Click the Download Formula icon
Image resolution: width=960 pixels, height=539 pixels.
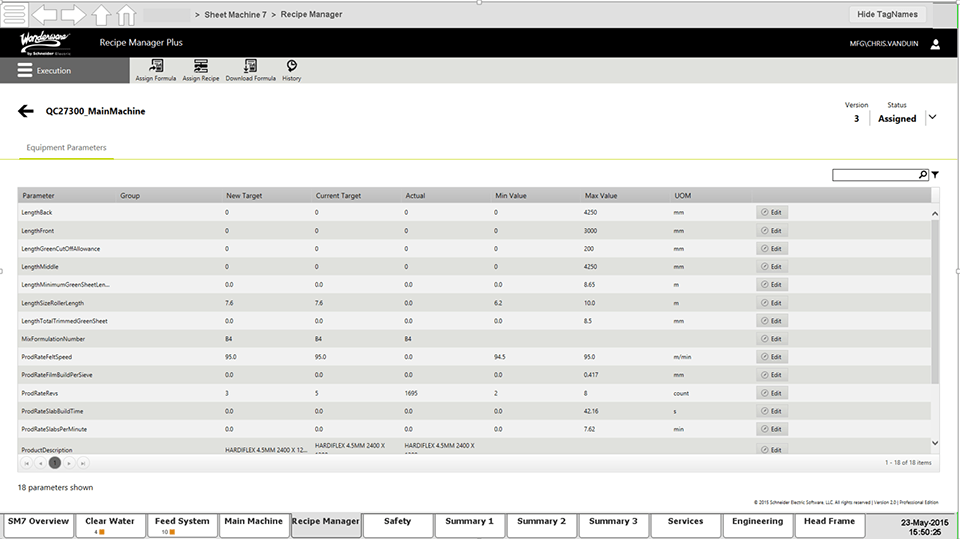[x=250, y=66]
